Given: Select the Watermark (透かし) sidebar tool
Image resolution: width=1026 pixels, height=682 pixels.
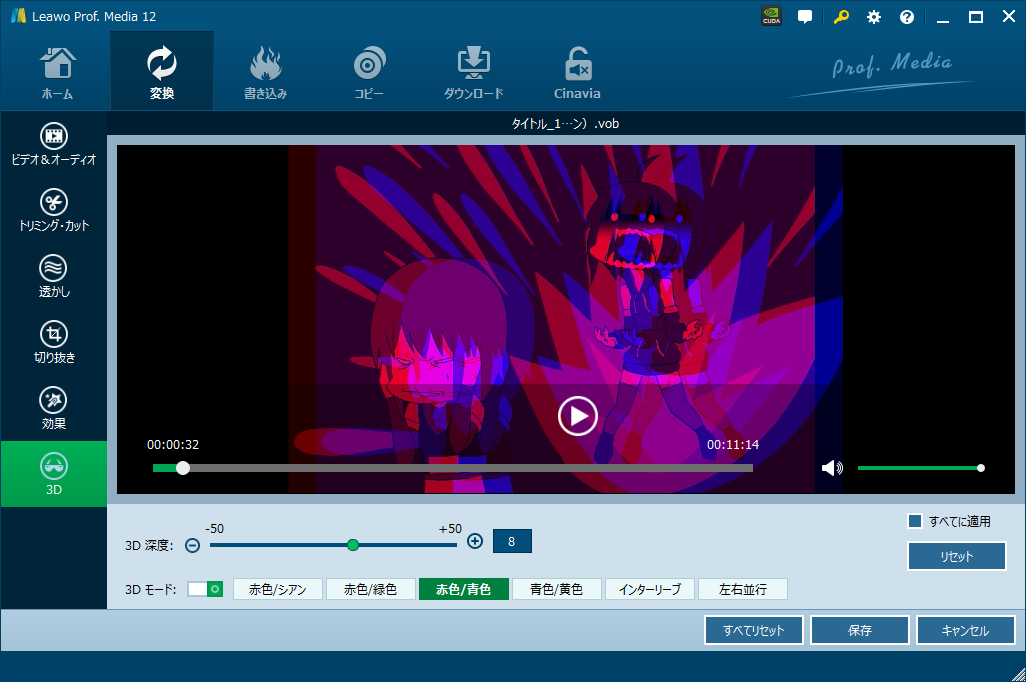Looking at the screenshot, I should [x=54, y=275].
